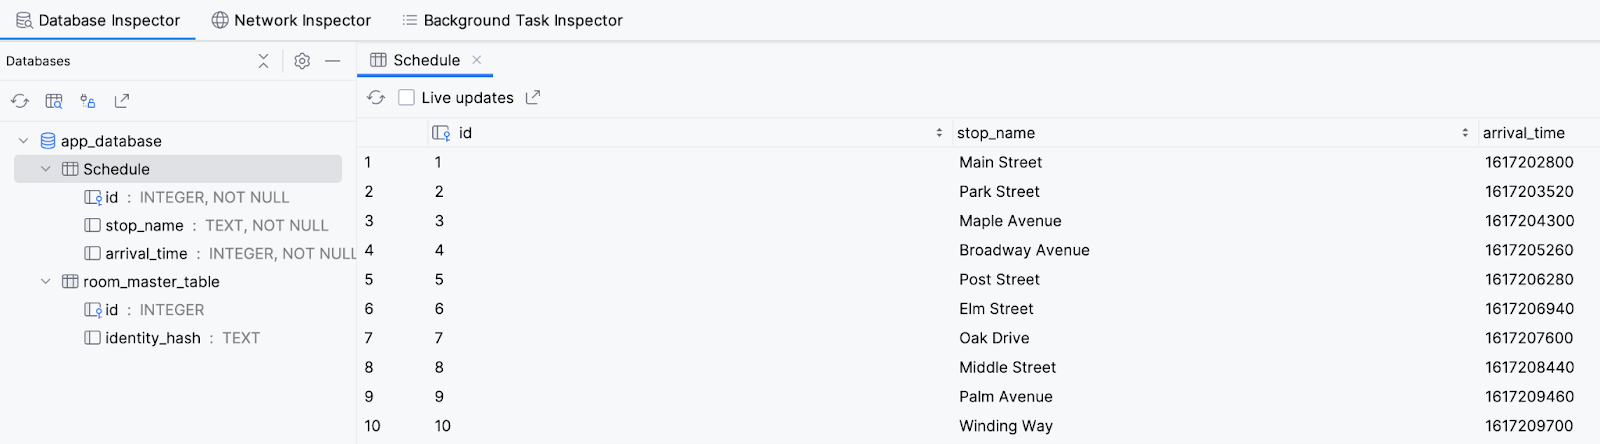
Task: Sort the table by id column
Action: (x=939, y=133)
